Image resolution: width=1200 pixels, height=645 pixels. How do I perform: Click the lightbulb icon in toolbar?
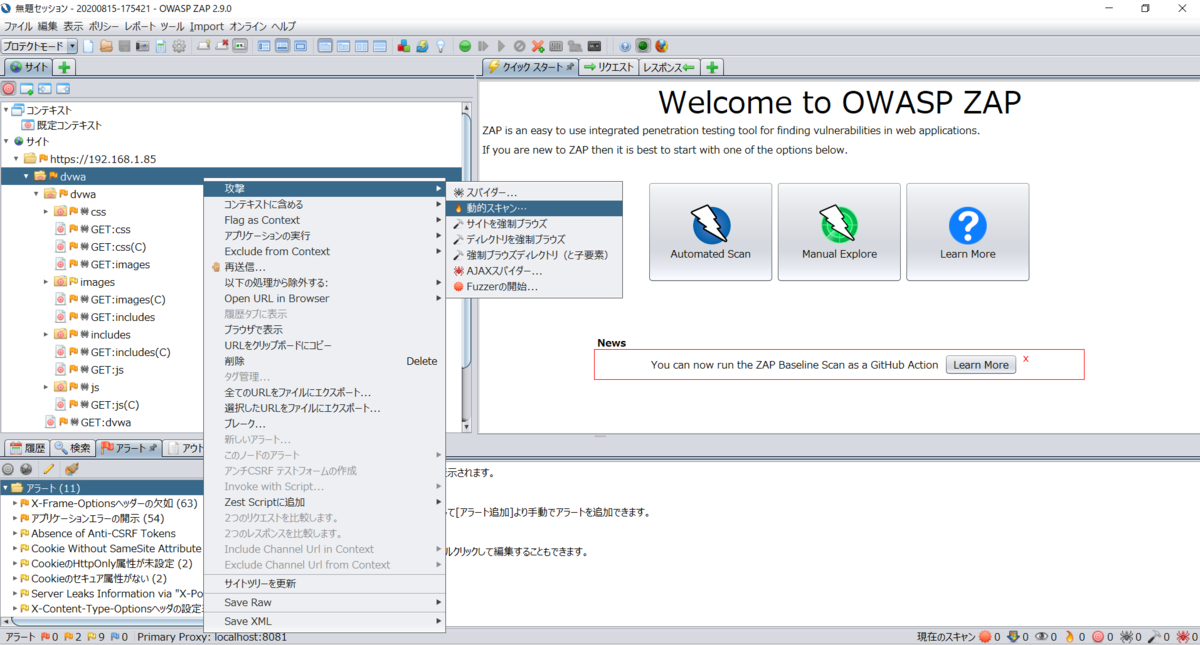439,46
